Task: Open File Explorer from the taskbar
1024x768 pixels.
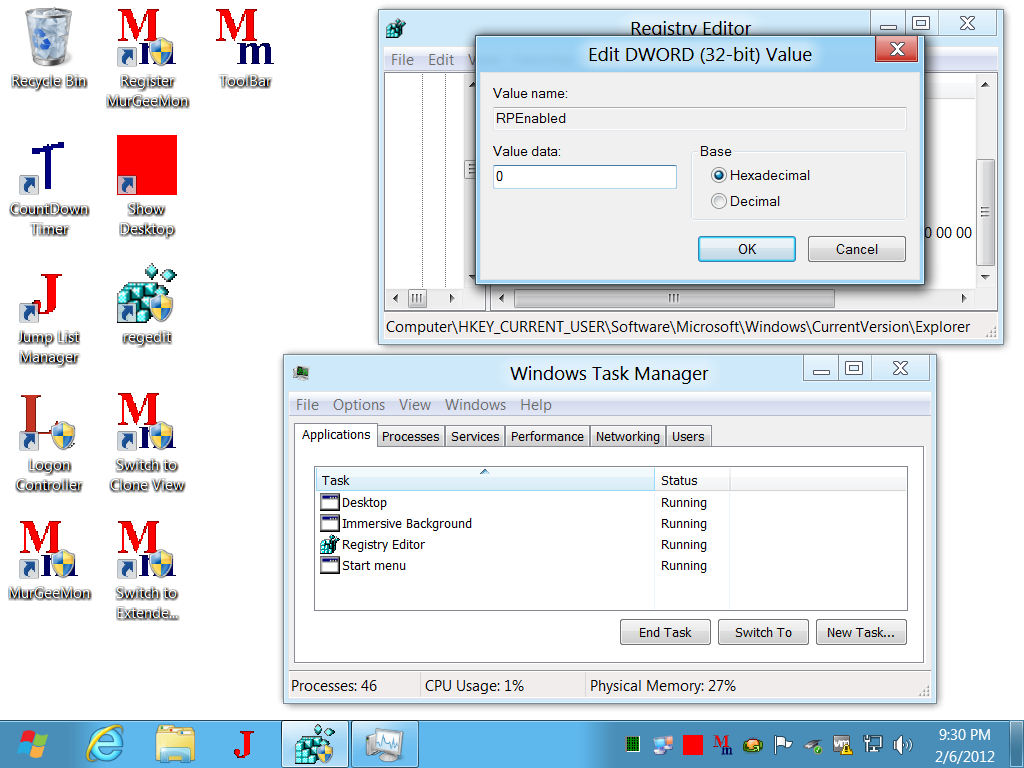Action: pyautogui.click(x=174, y=744)
